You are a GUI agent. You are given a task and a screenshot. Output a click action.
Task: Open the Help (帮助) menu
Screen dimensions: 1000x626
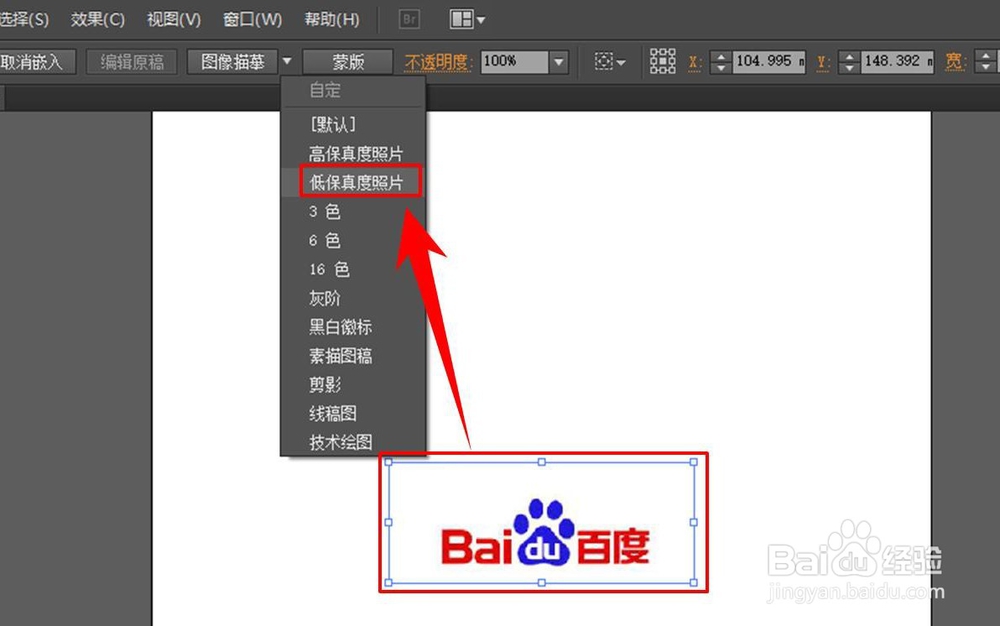[x=332, y=20]
